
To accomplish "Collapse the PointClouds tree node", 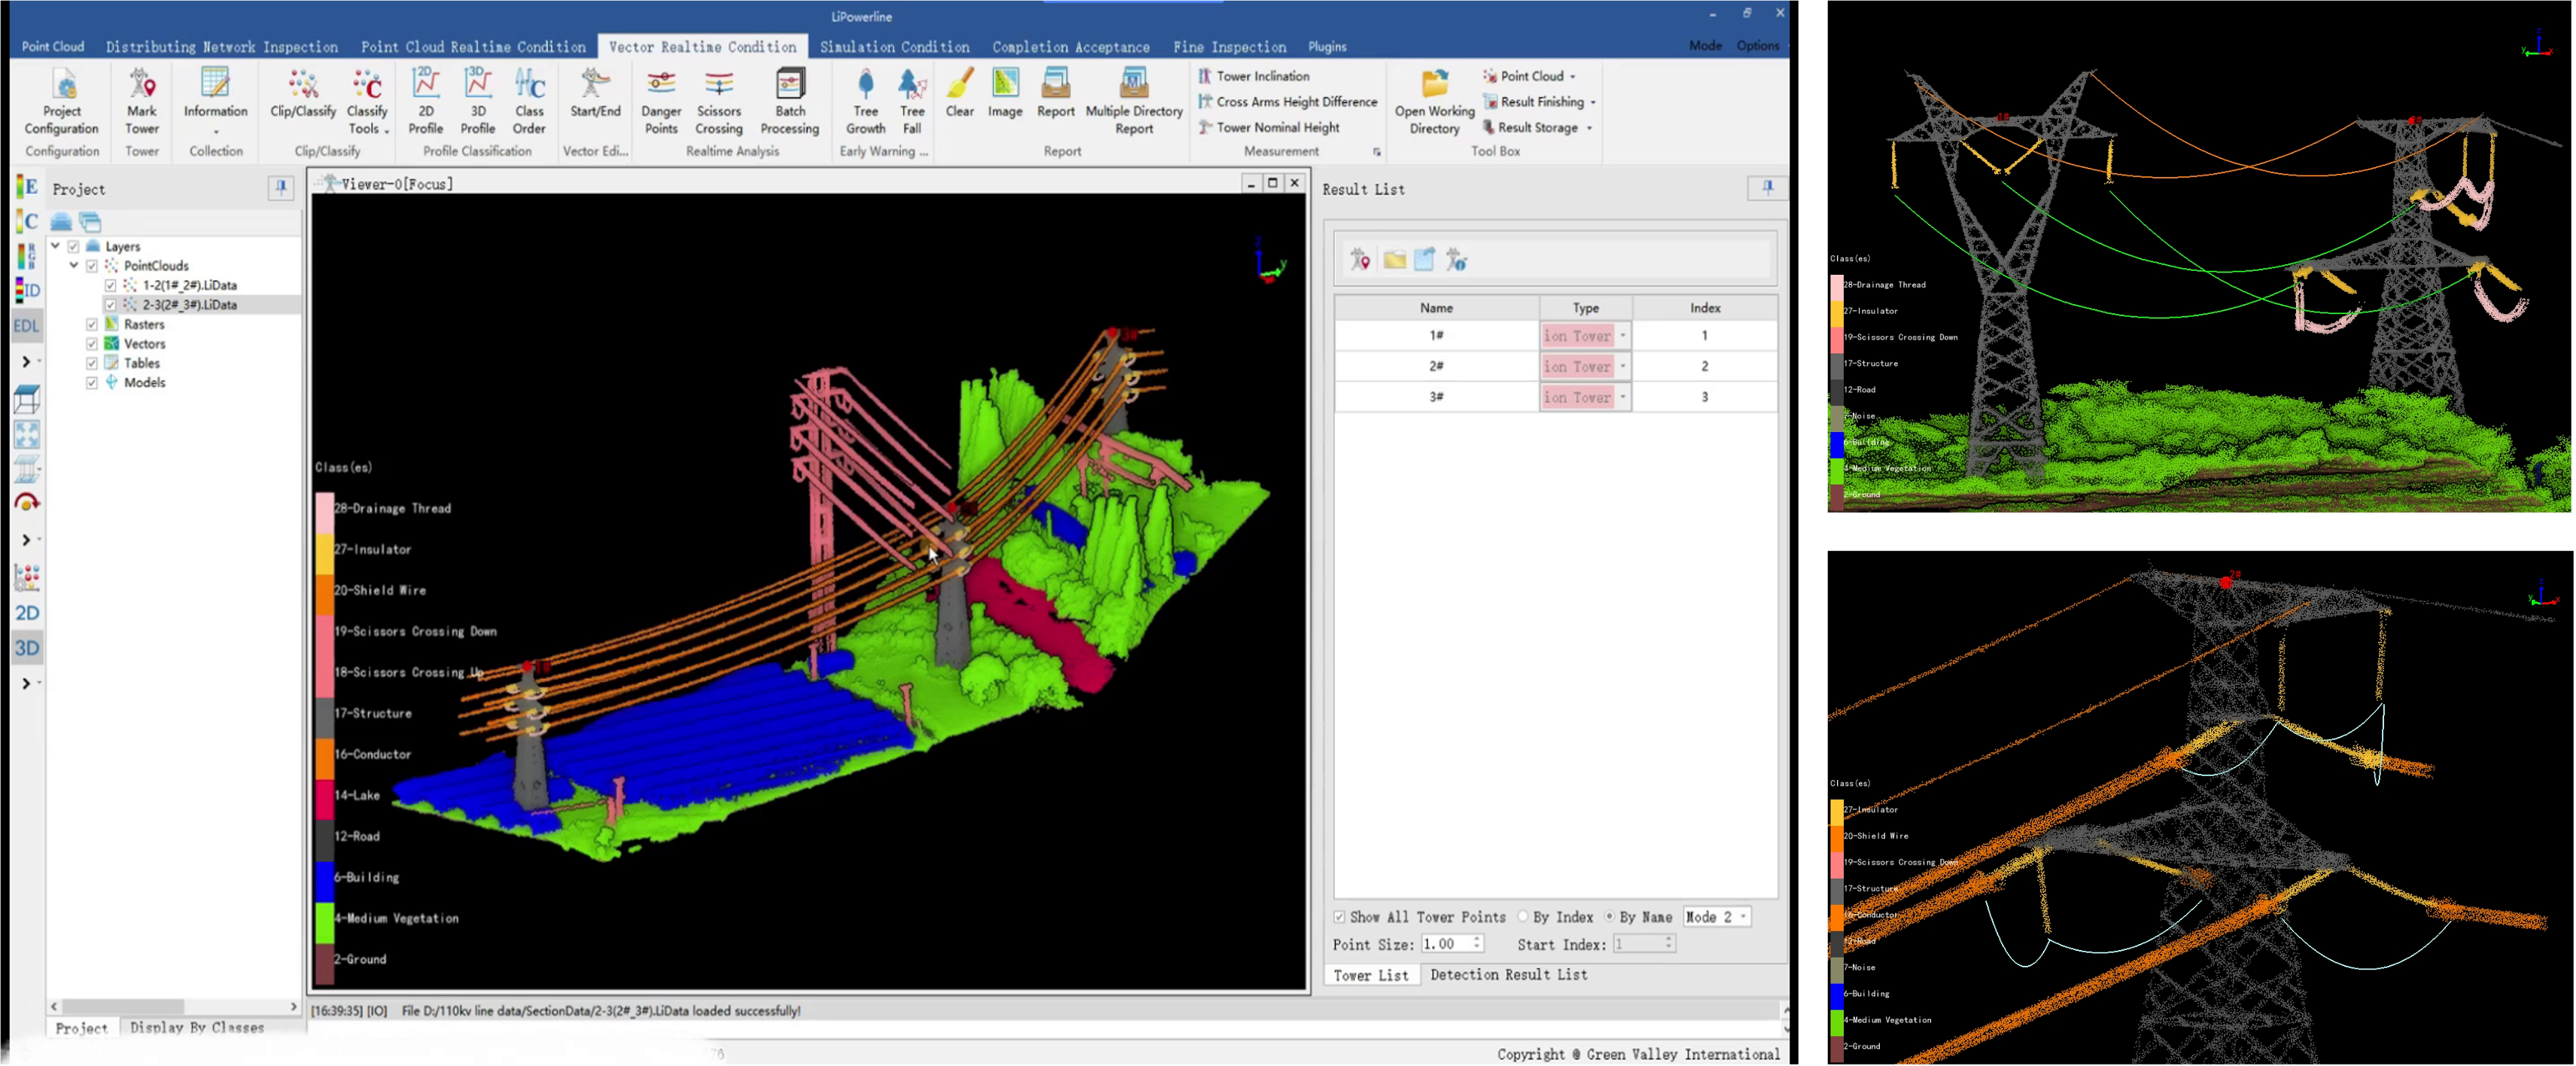I will pyautogui.click(x=74, y=266).
